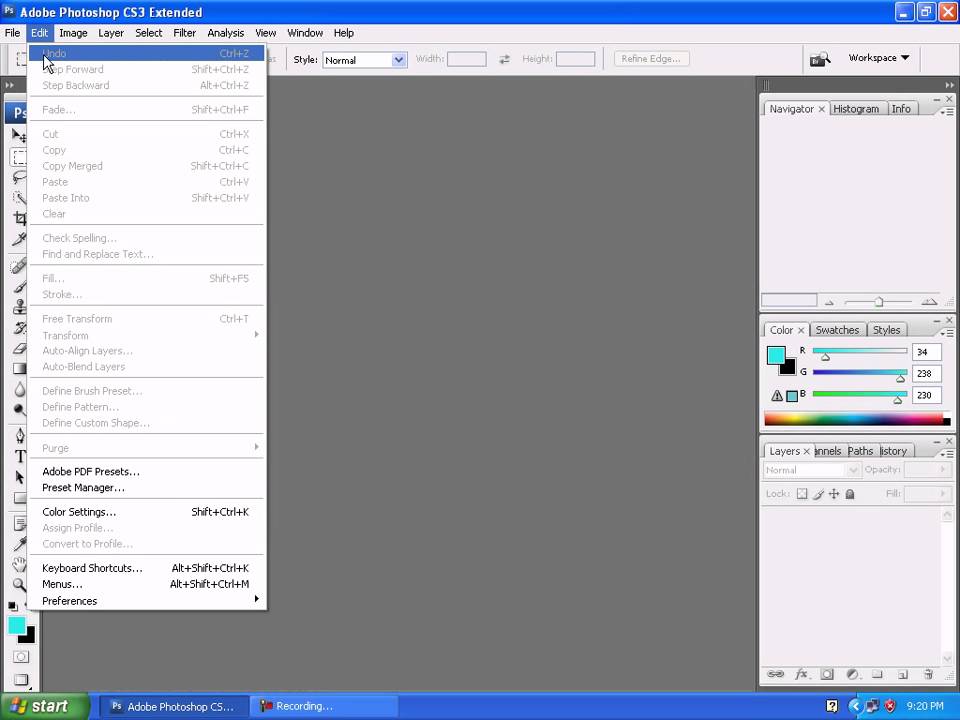Switch to the Histogram tab
Viewport: 960px width, 720px height.
856,108
